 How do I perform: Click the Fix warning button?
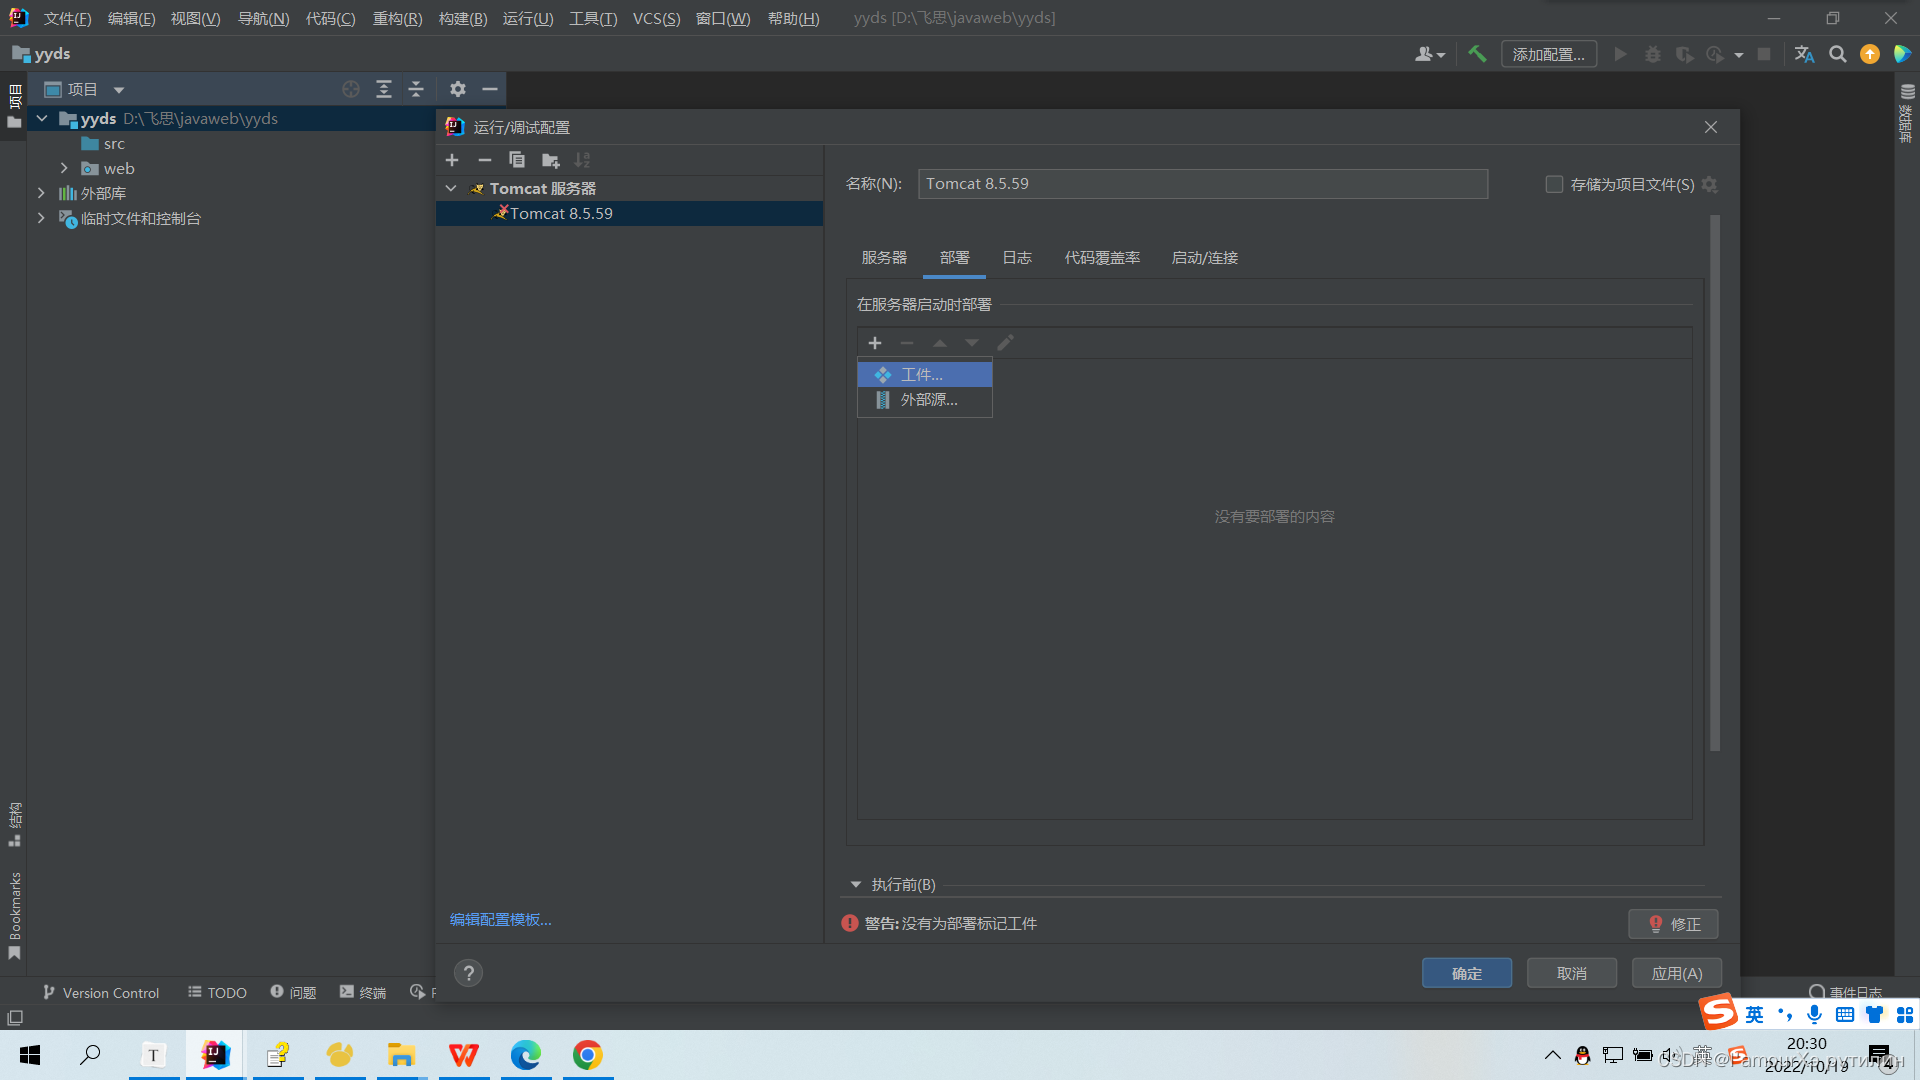pos(1673,924)
